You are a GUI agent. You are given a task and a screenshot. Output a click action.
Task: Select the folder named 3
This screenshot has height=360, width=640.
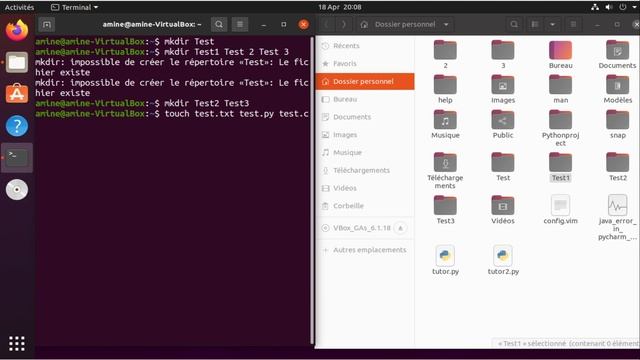coord(503,55)
